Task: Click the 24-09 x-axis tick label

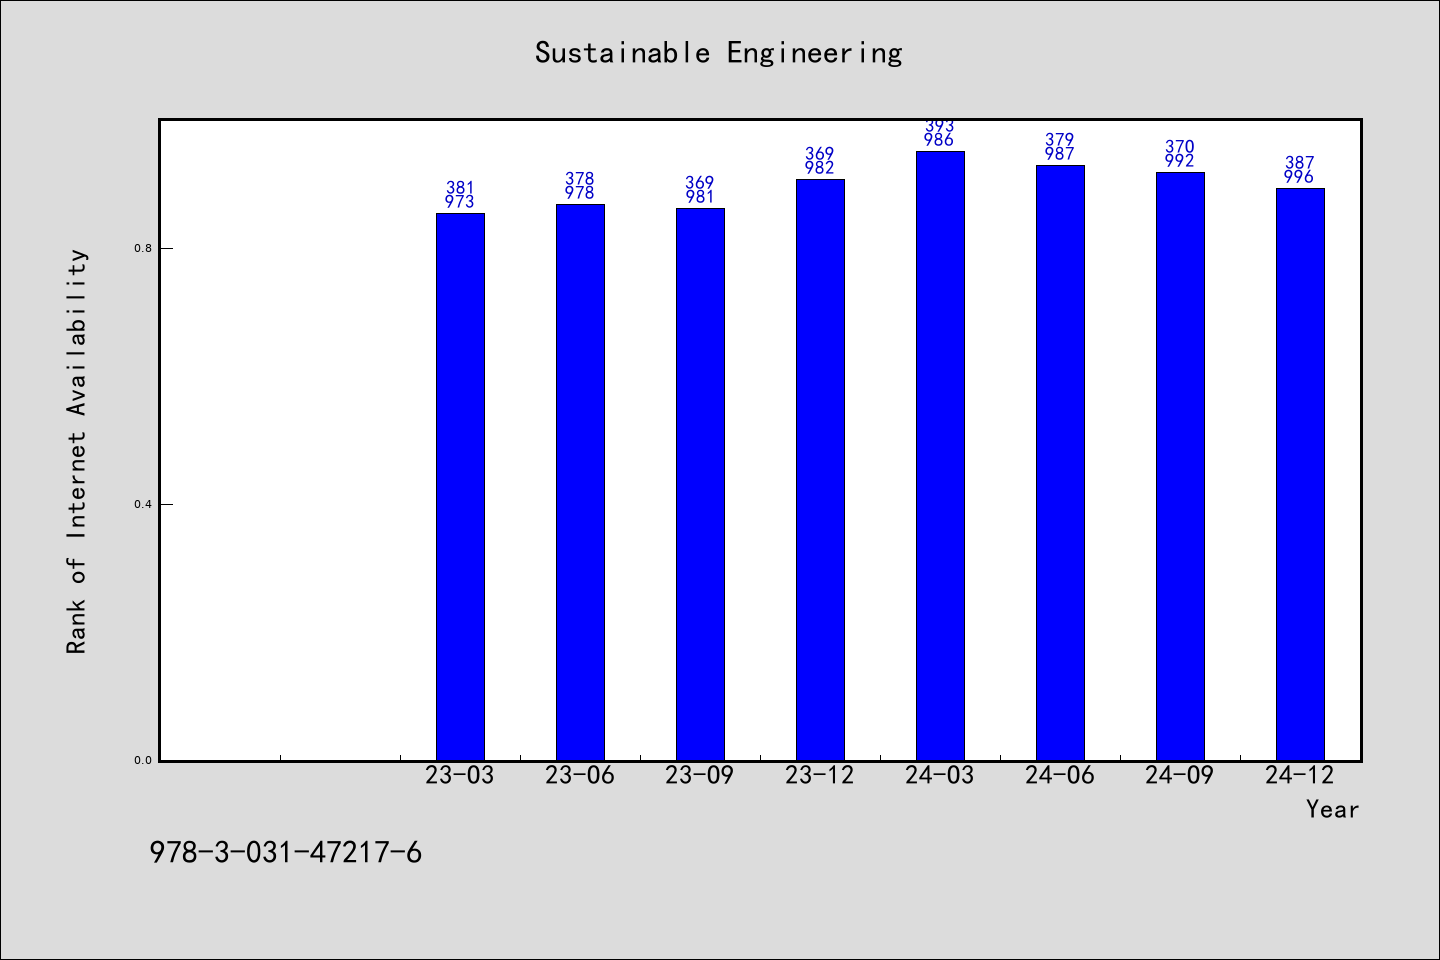Action: [1180, 775]
